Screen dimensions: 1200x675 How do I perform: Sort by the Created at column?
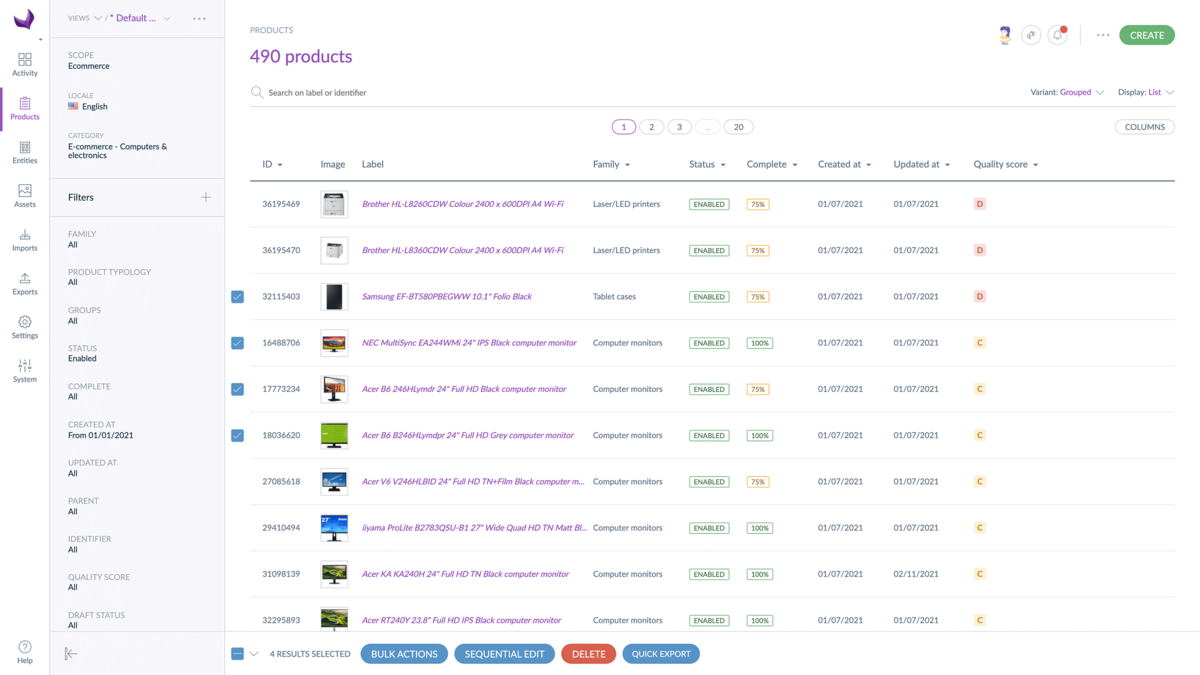[x=844, y=164]
